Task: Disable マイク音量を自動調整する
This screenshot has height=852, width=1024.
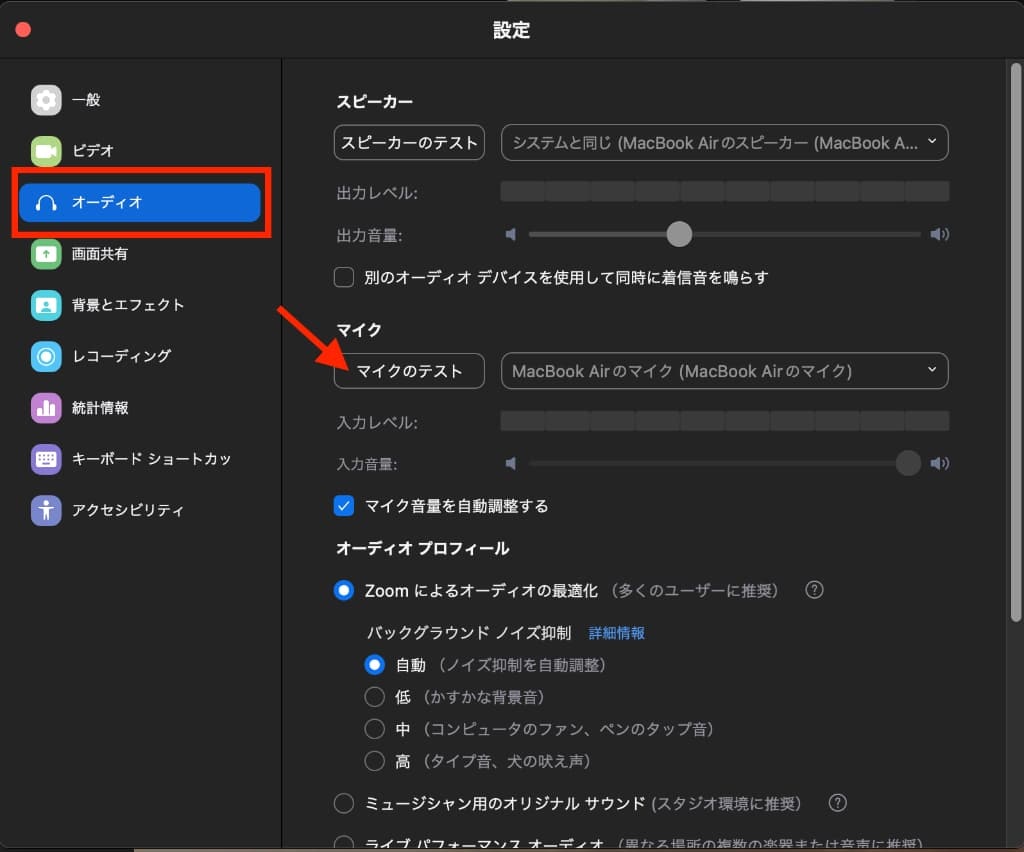Action: 343,506
